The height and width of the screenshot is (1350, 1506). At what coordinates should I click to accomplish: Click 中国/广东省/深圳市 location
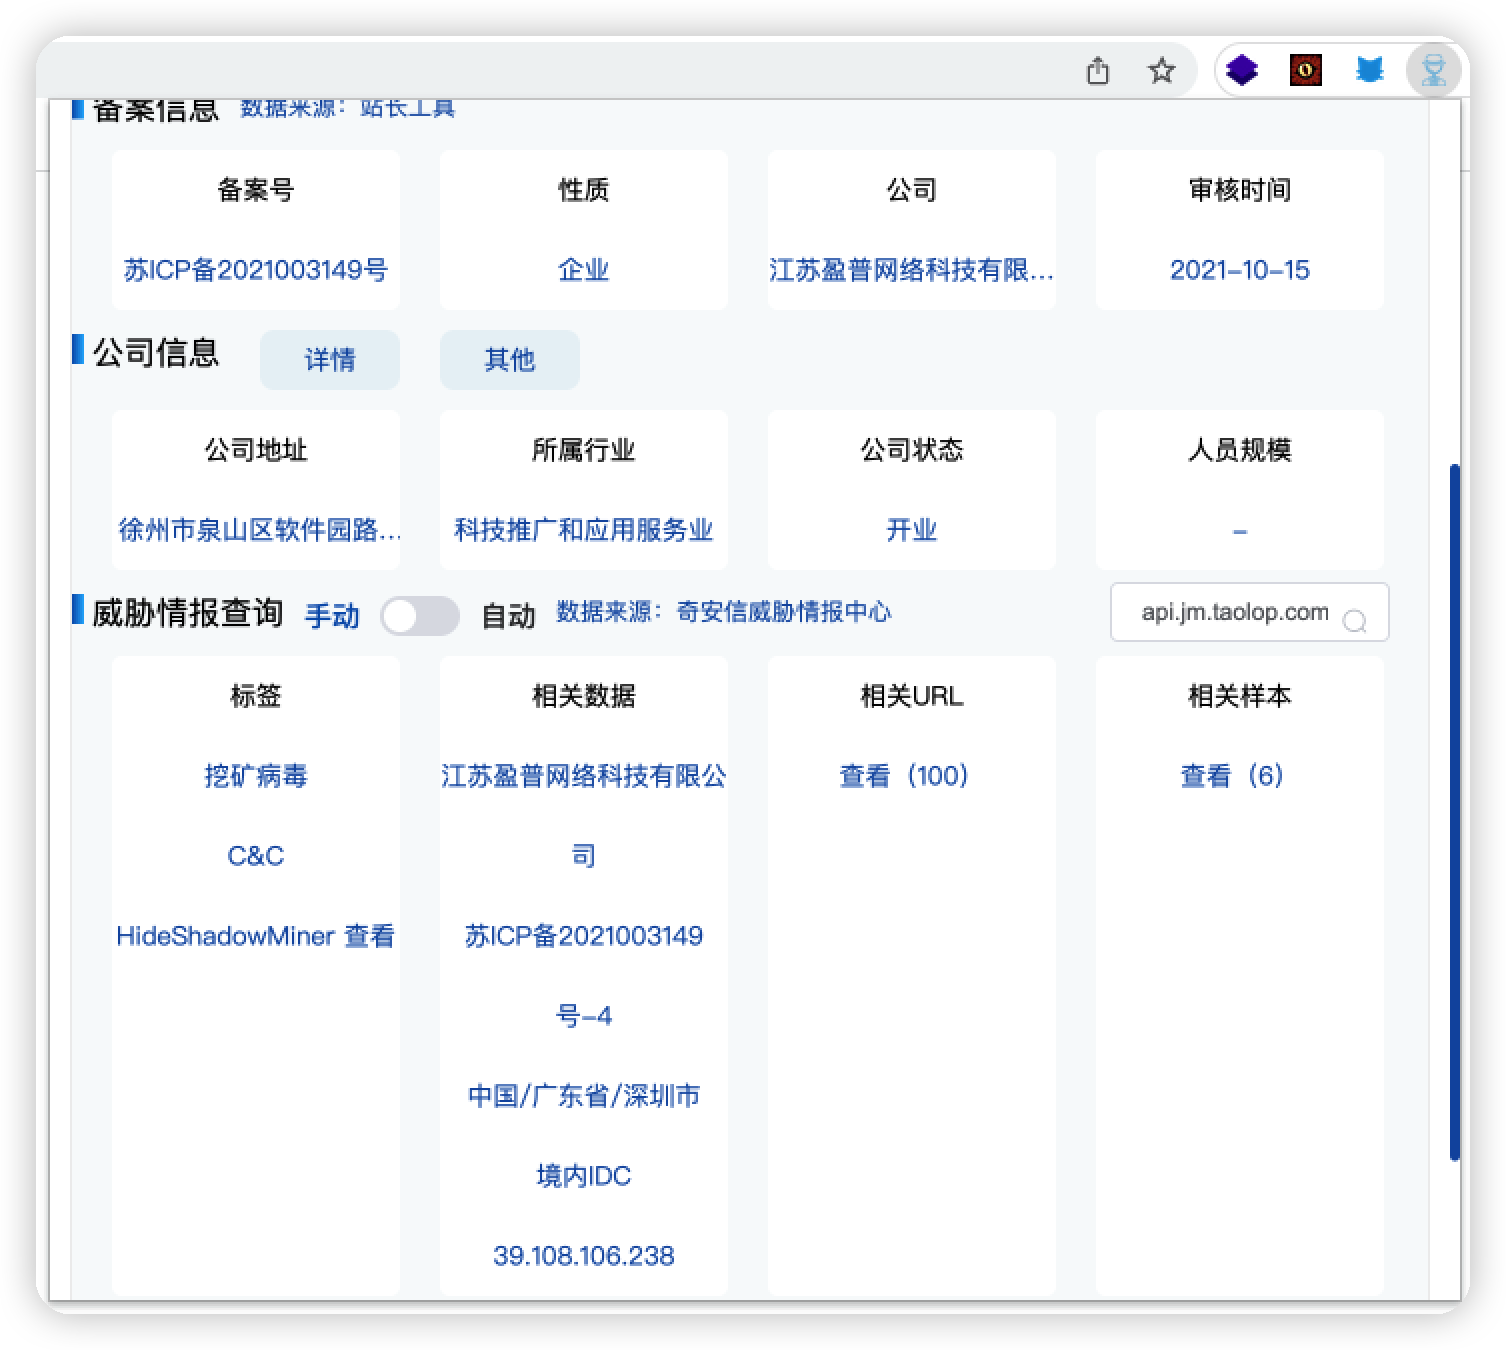pos(584,1096)
